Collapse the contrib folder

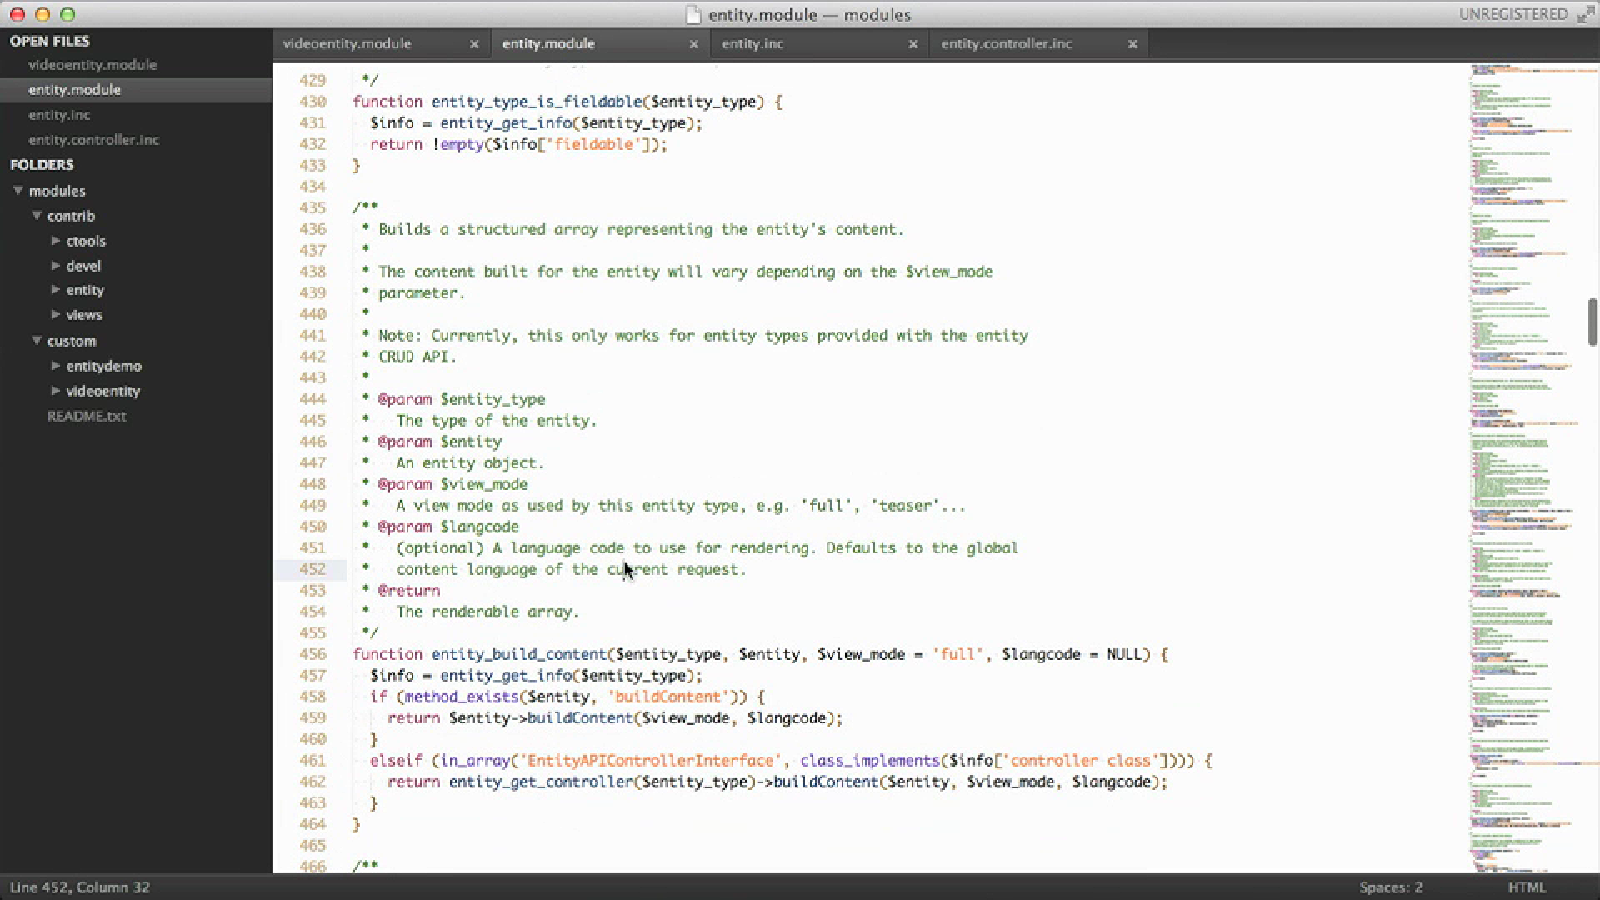tap(37, 216)
